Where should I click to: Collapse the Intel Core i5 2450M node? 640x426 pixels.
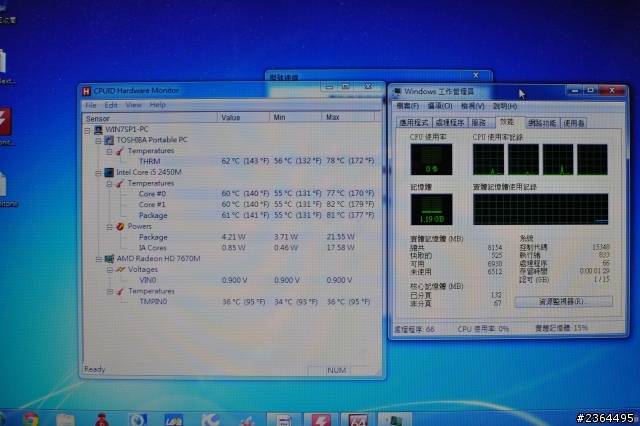point(98,173)
